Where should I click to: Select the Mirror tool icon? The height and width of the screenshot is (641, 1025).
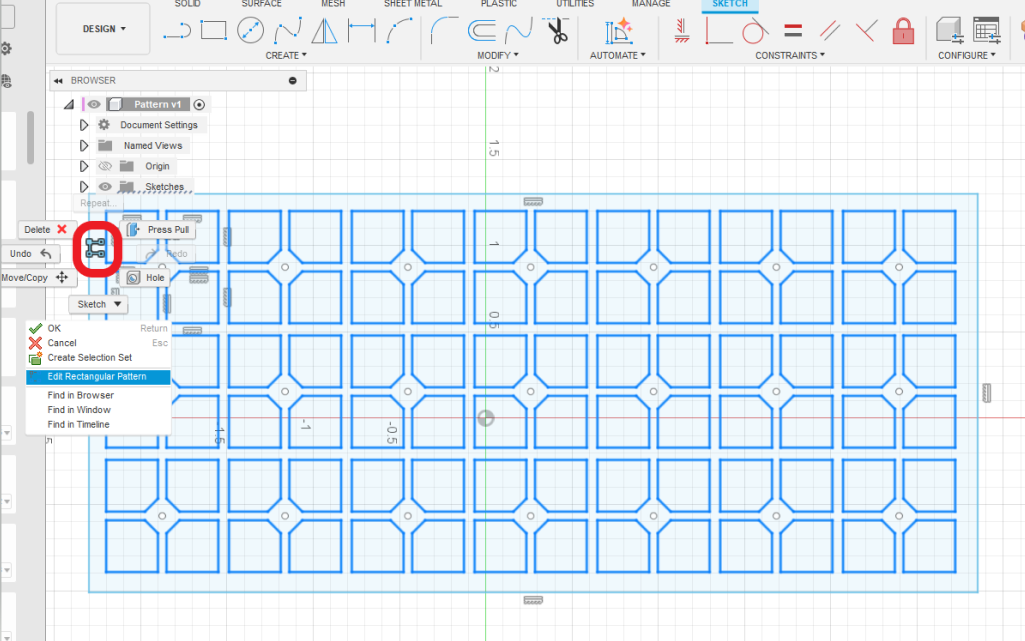click(x=324, y=30)
